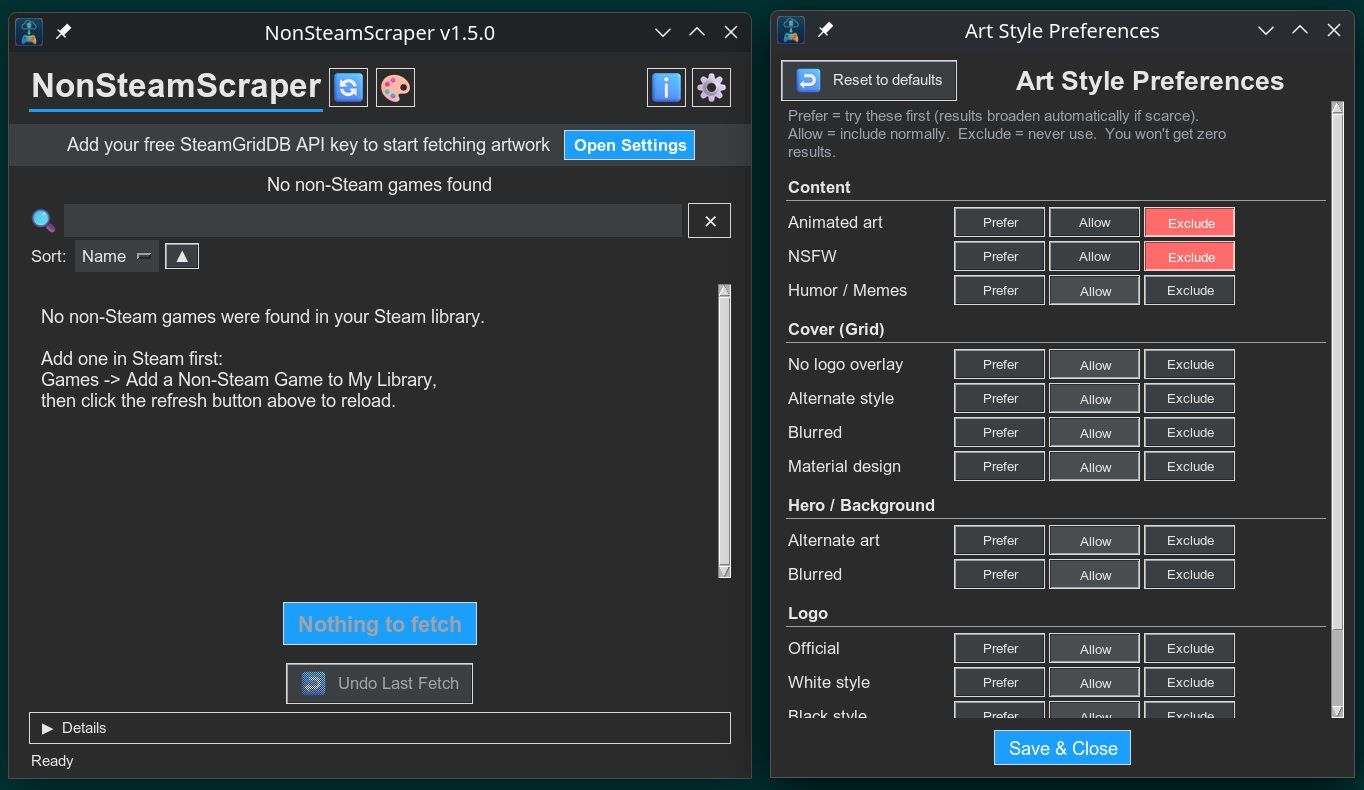1364x790 pixels.
Task: Focus the game search input field
Action: pos(373,221)
